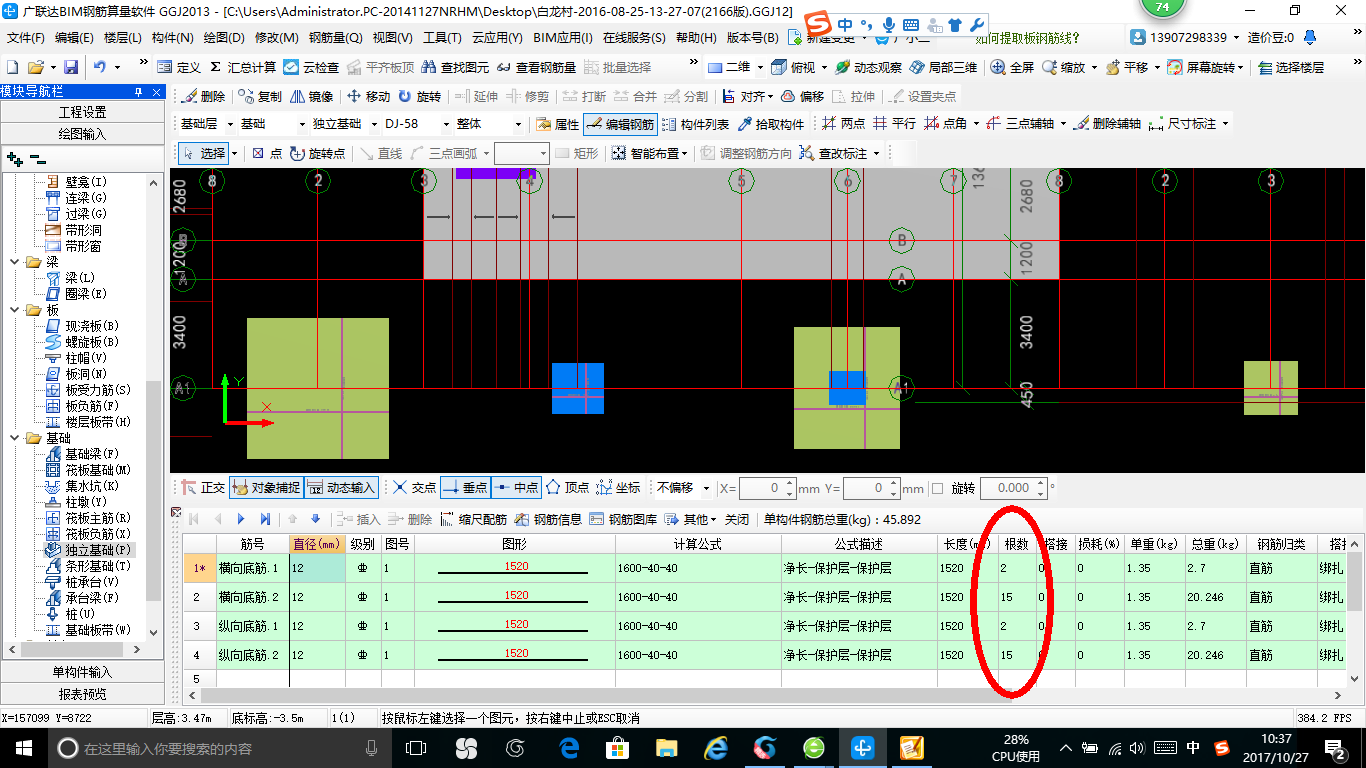Toggle 对象捕捉 object snap

[266, 488]
